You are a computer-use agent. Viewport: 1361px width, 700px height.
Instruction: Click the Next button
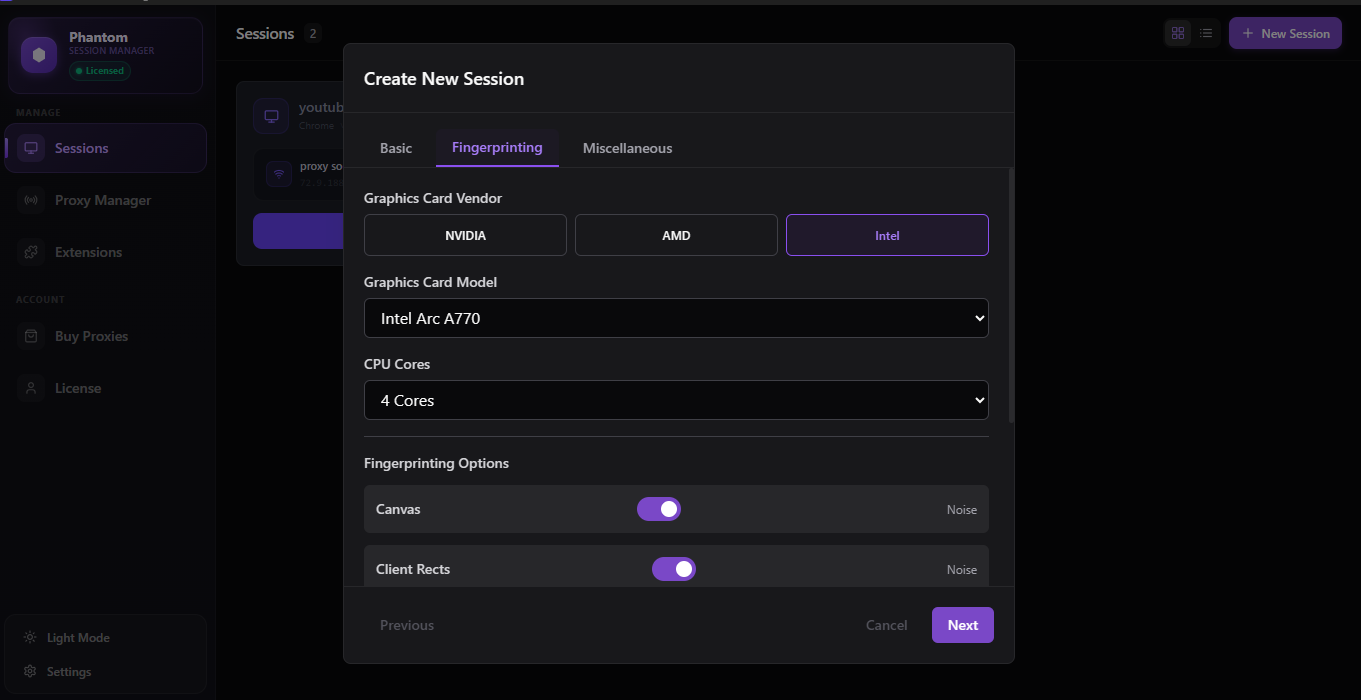tap(963, 625)
